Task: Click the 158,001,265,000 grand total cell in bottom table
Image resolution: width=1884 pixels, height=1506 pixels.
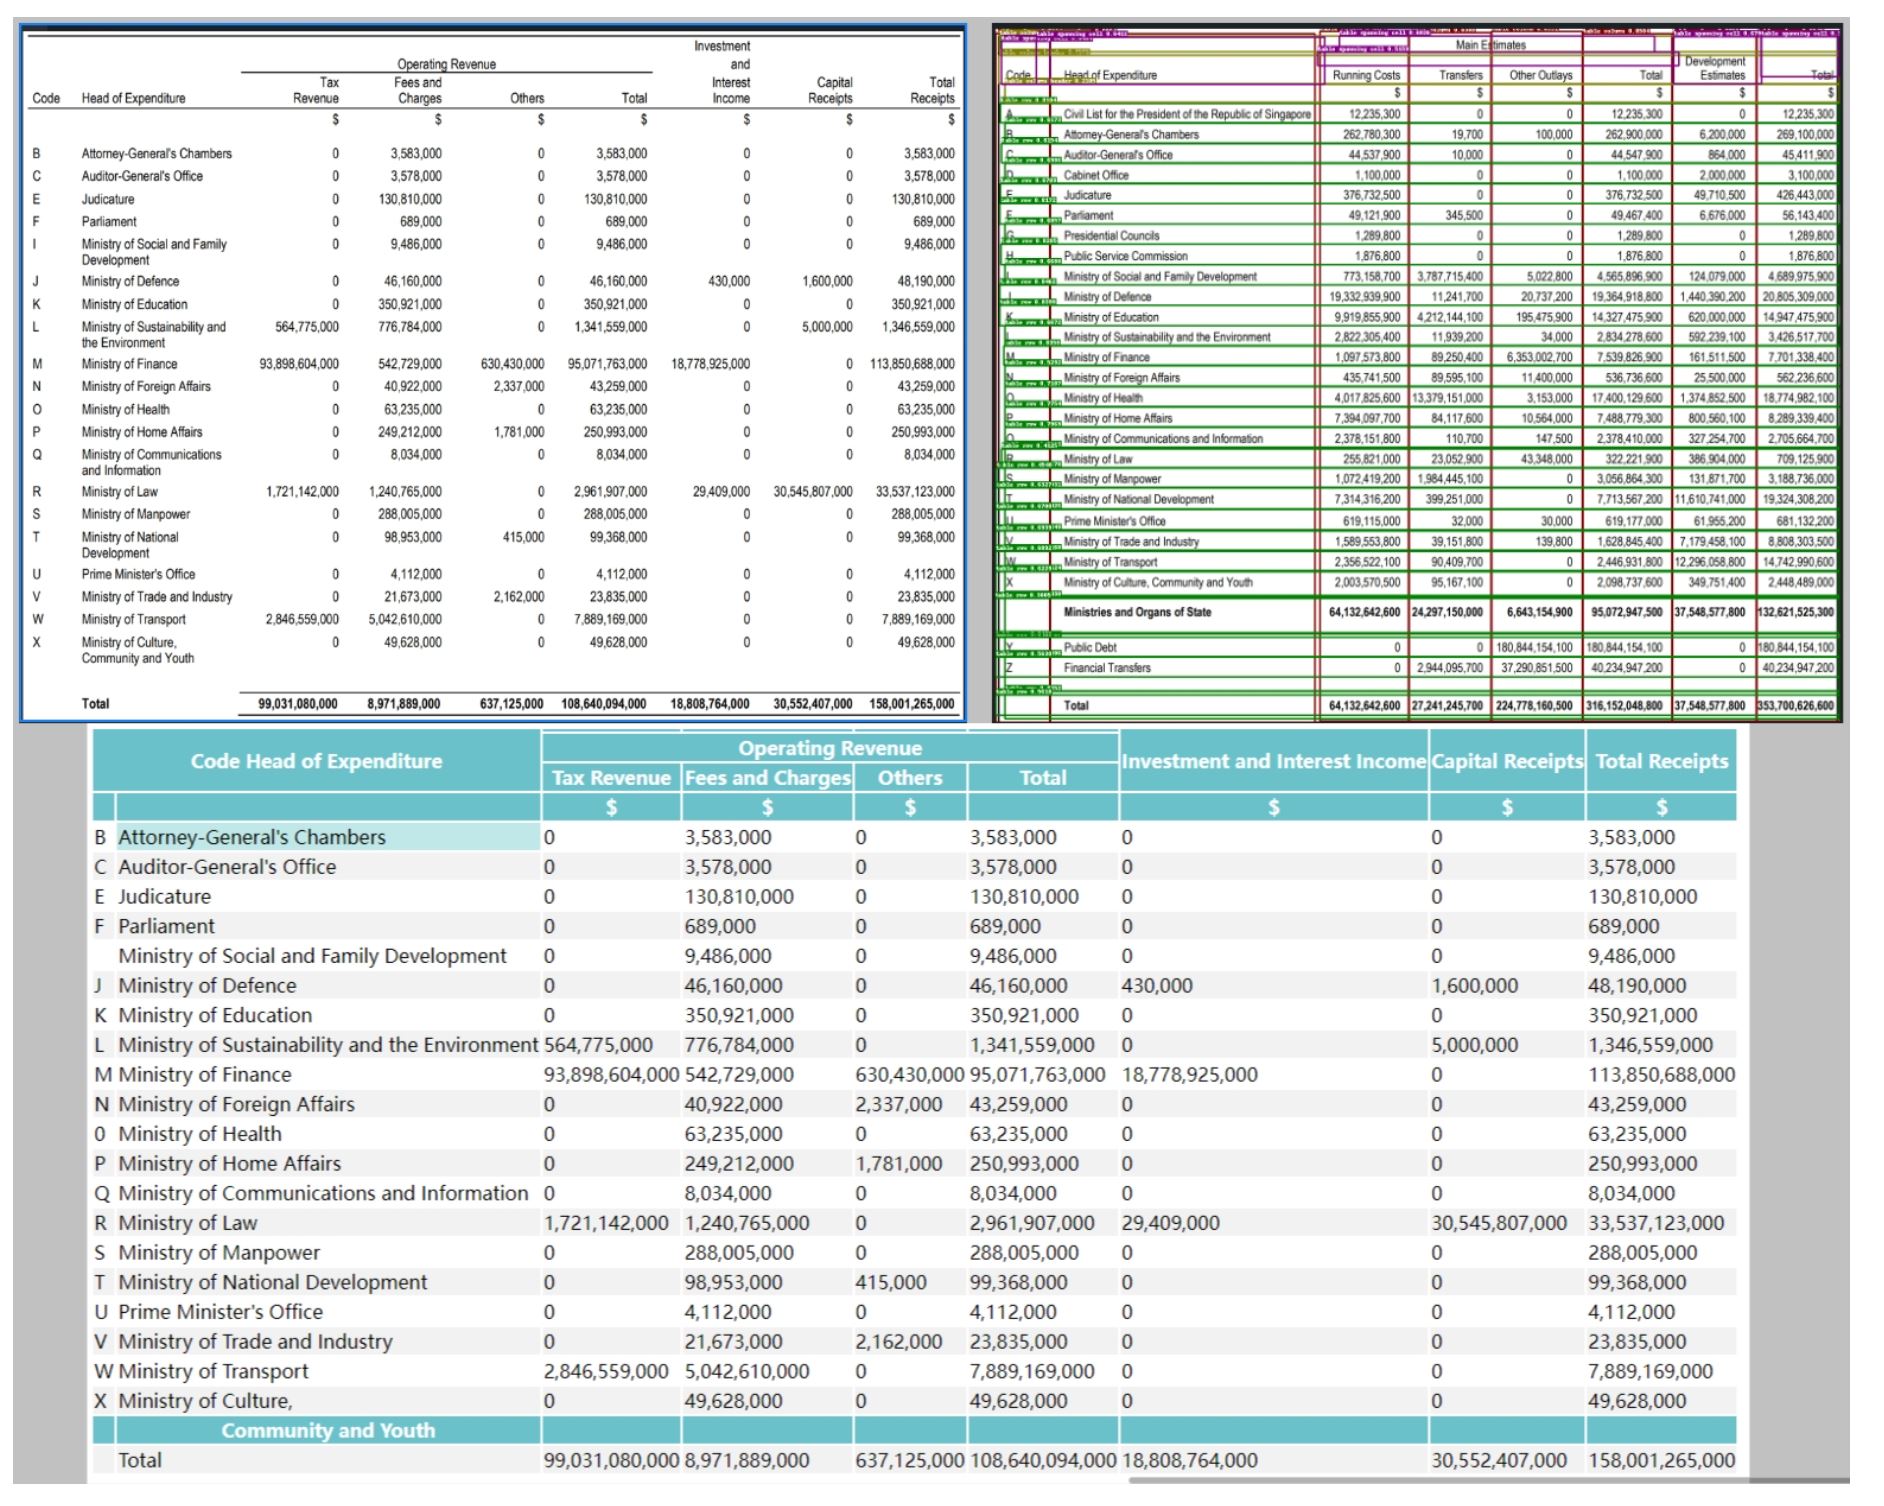Action: pos(1661,1460)
